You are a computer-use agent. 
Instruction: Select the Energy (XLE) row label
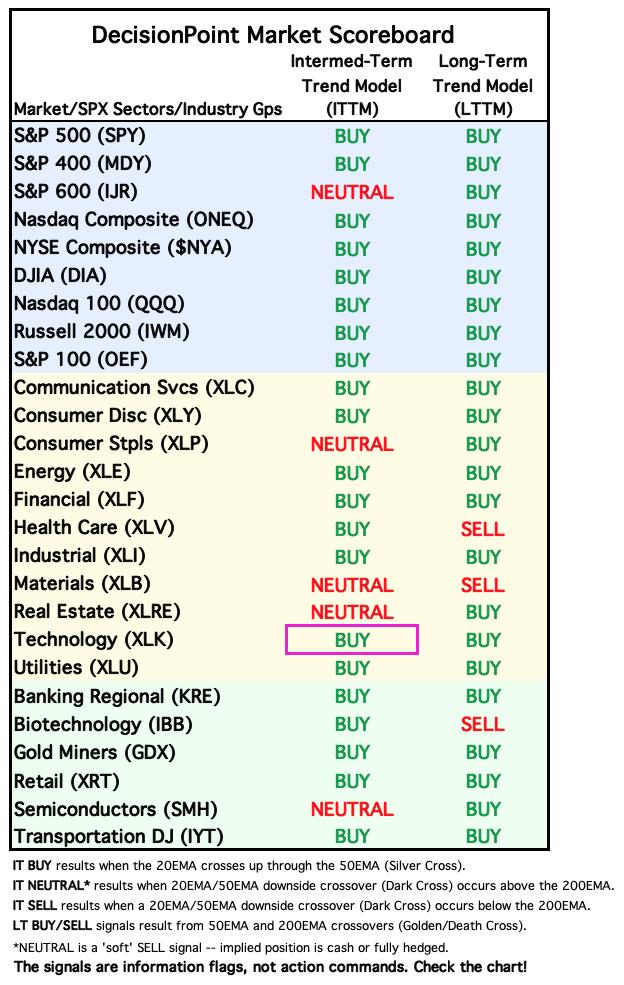72,472
